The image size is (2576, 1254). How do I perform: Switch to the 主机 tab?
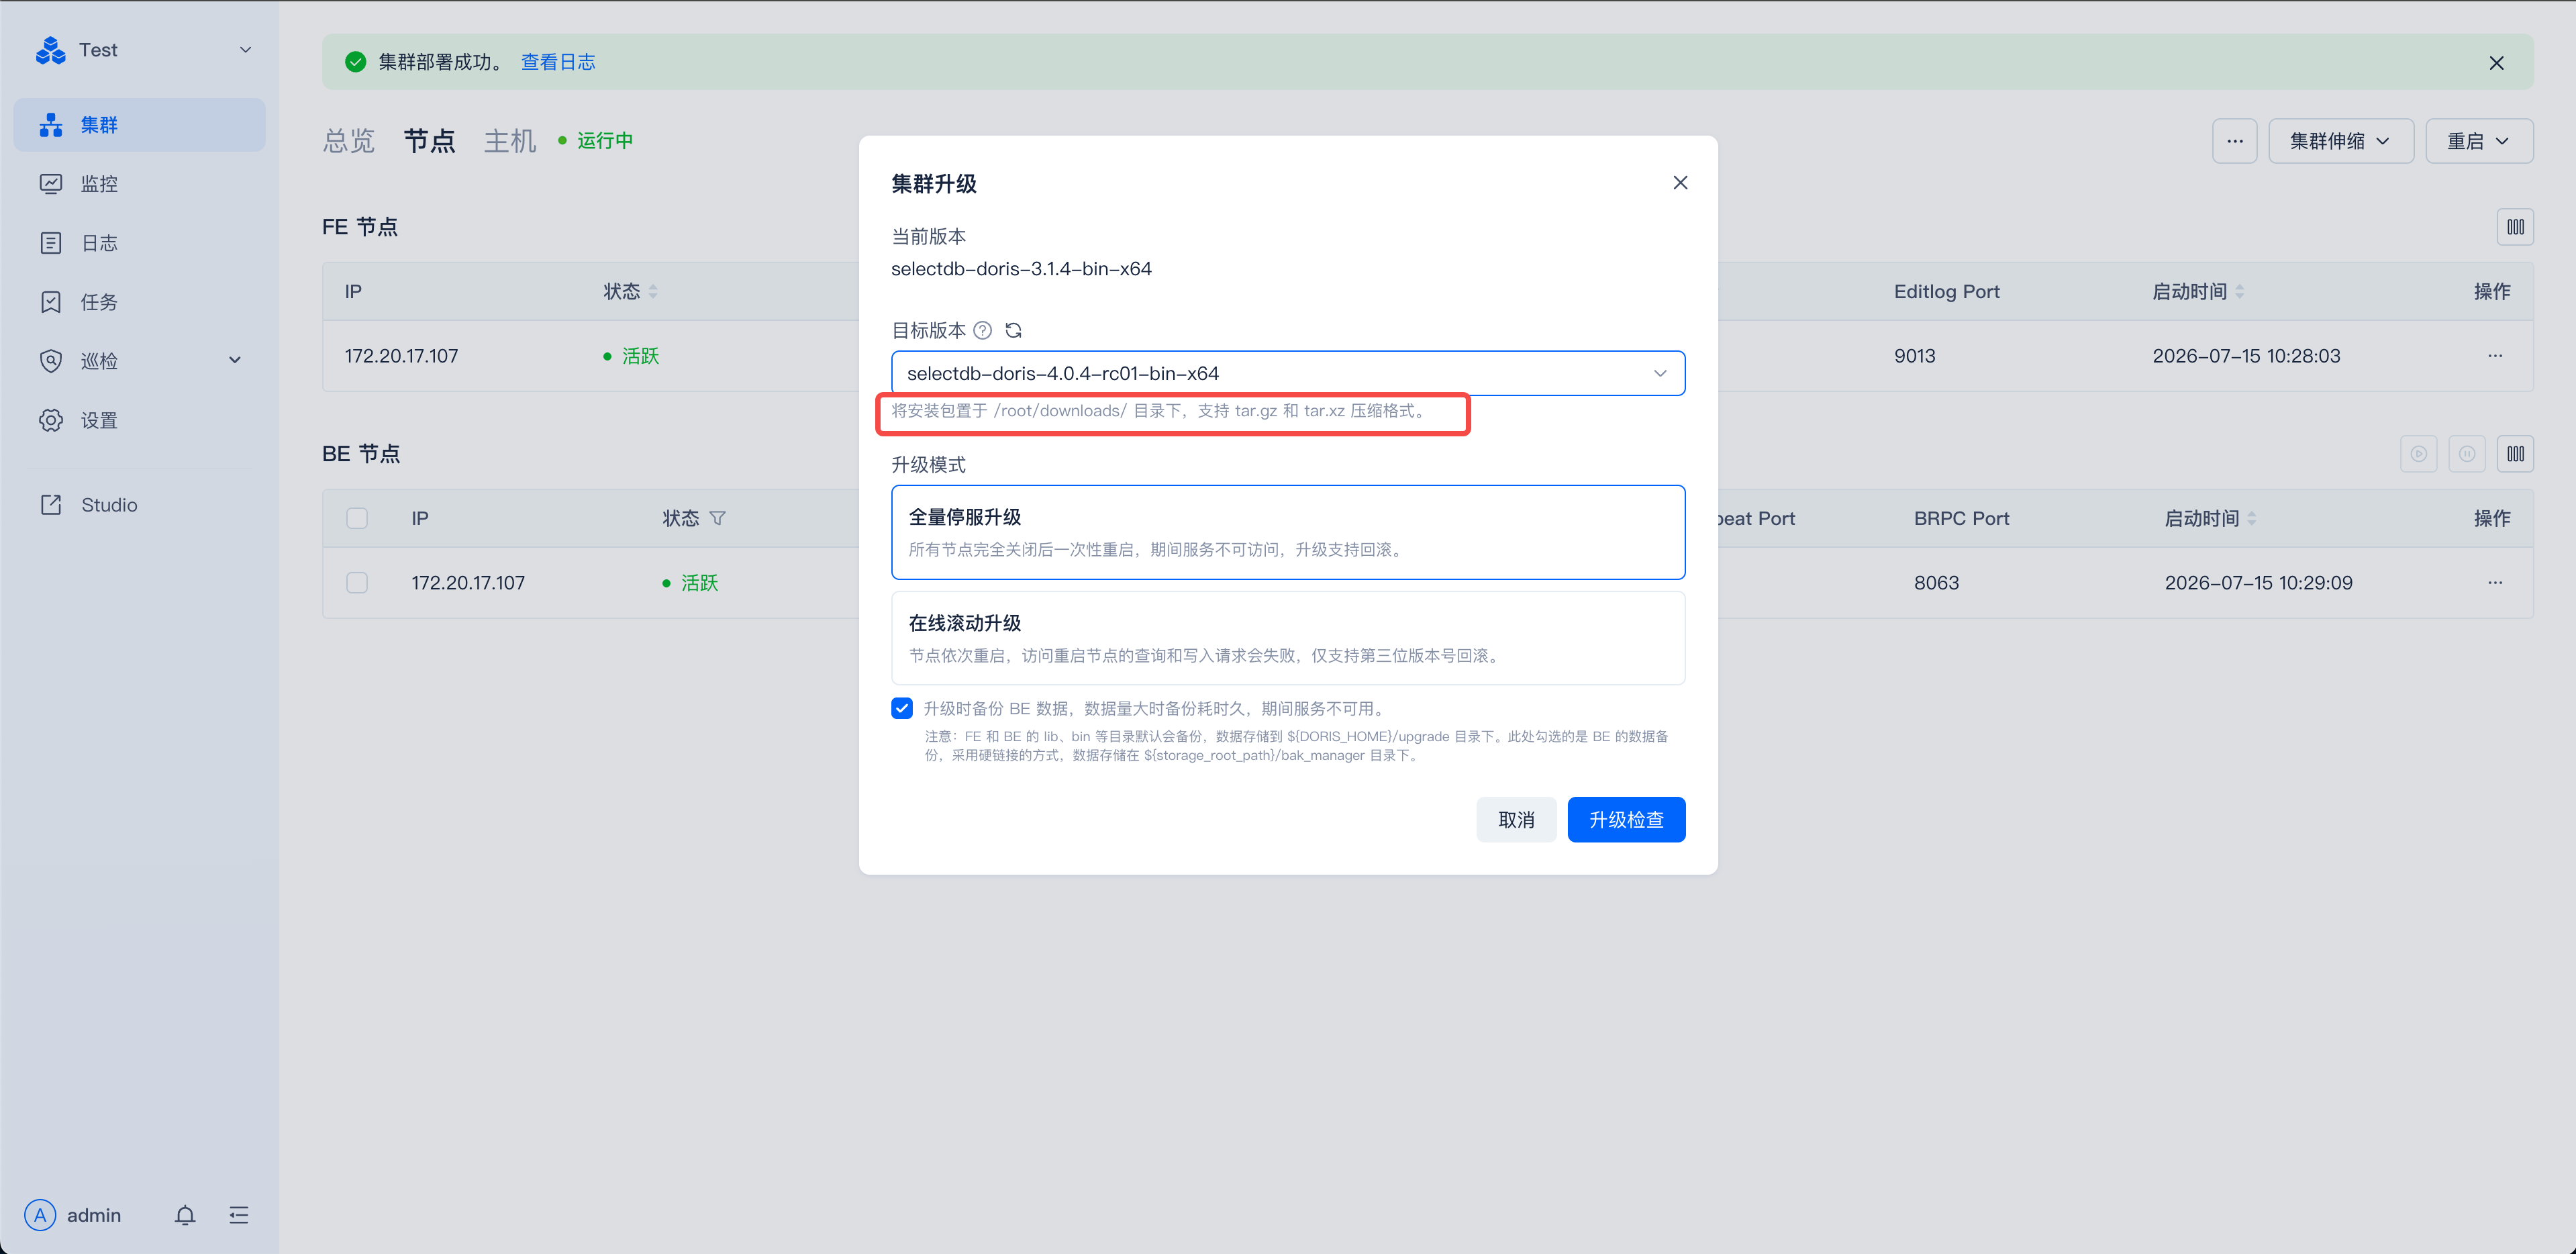tap(510, 141)
